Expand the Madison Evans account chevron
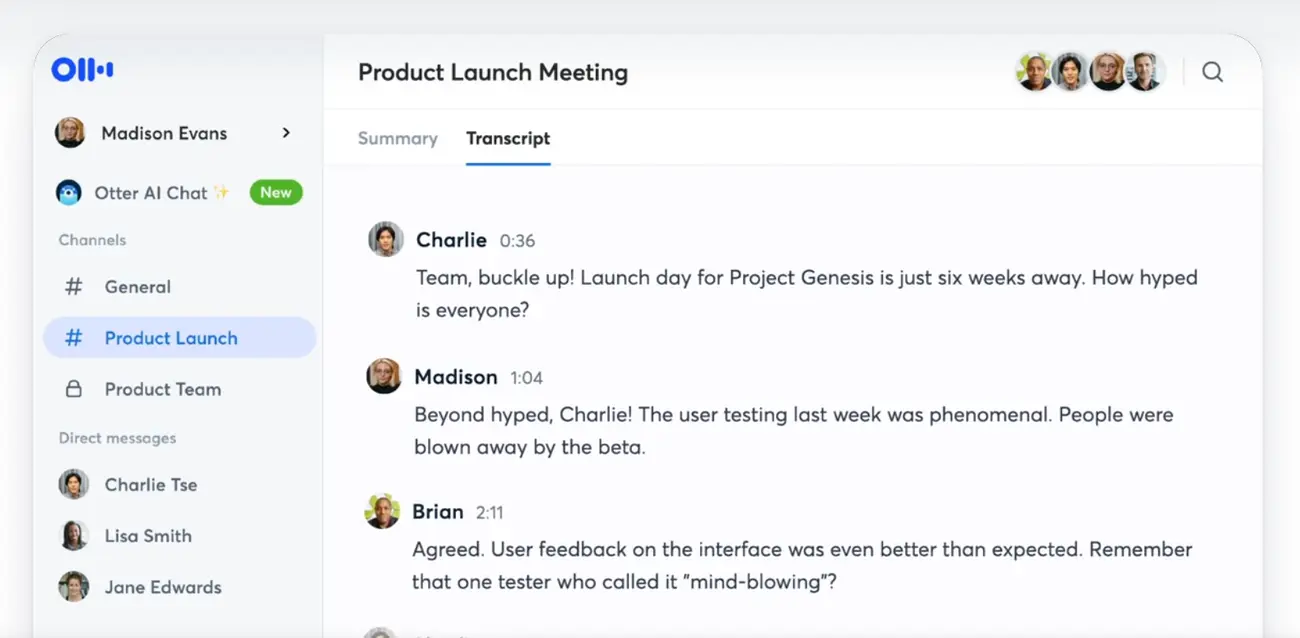The width and height of the screenshot is (1300, 638). (286, 133)
